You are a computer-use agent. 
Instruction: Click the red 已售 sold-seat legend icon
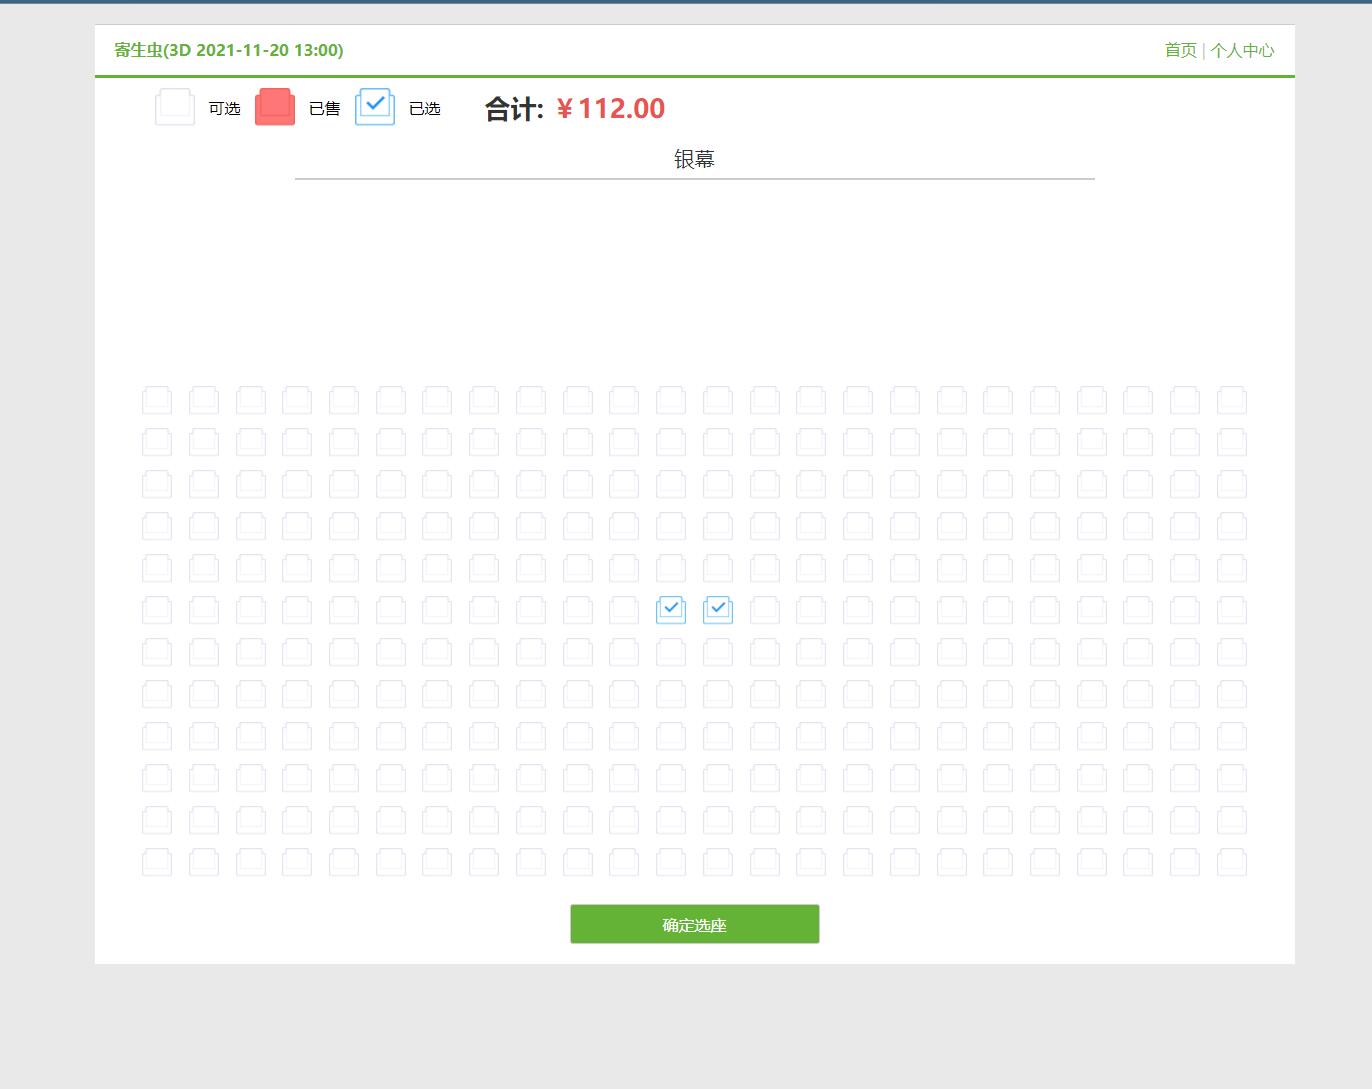pos(275,107)
